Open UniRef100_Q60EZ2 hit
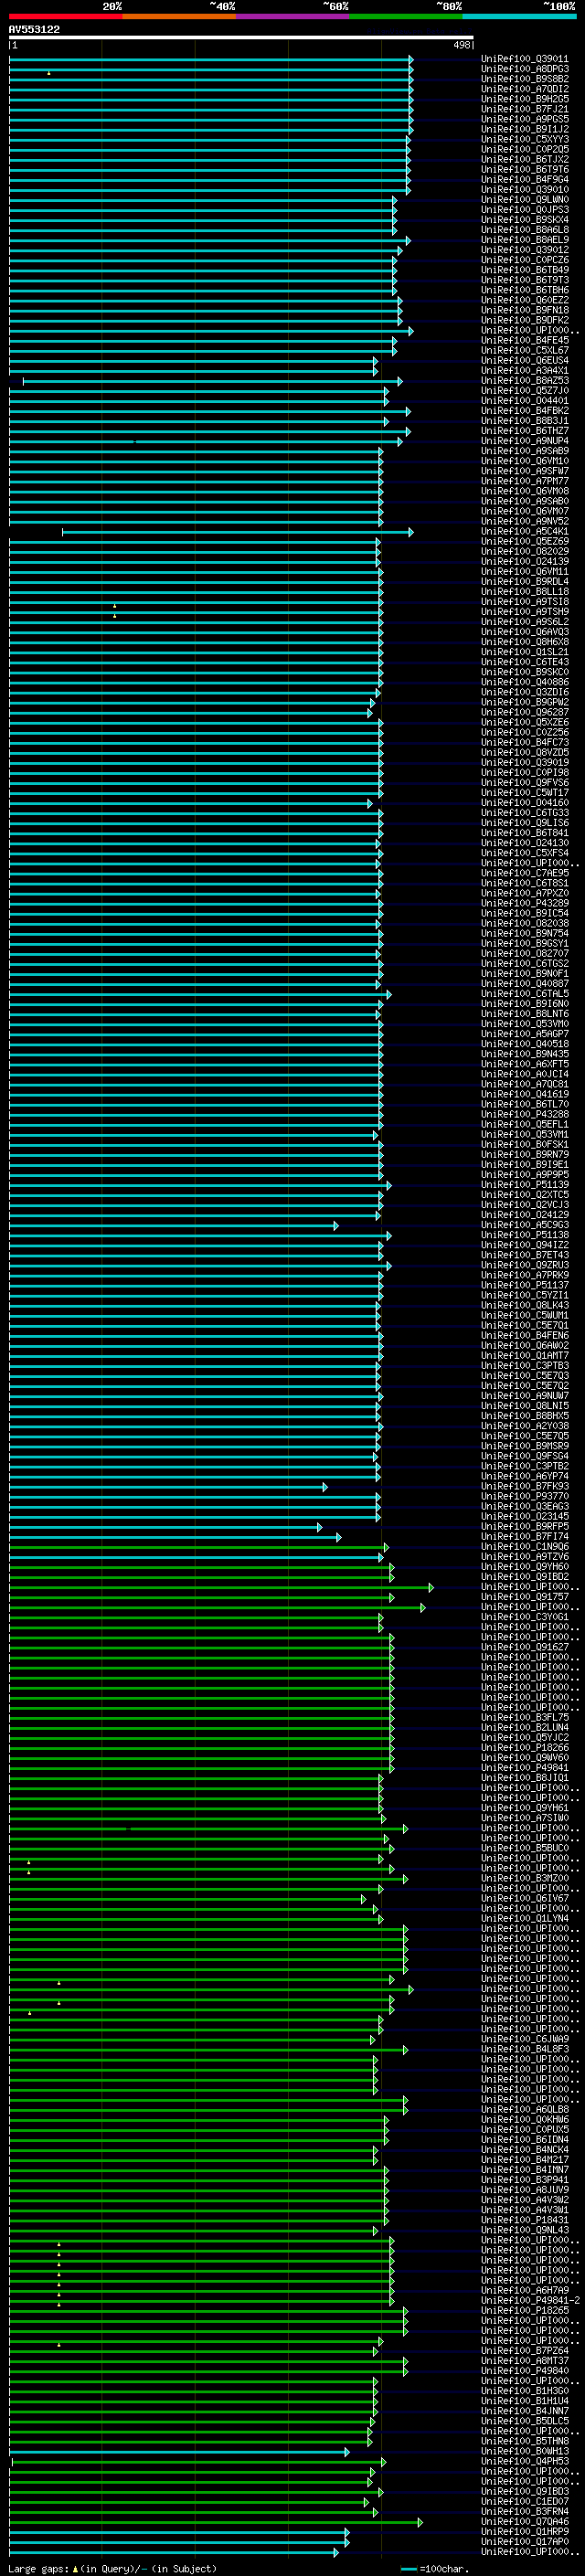The image size is (585, 2576). tap(525, 300)
